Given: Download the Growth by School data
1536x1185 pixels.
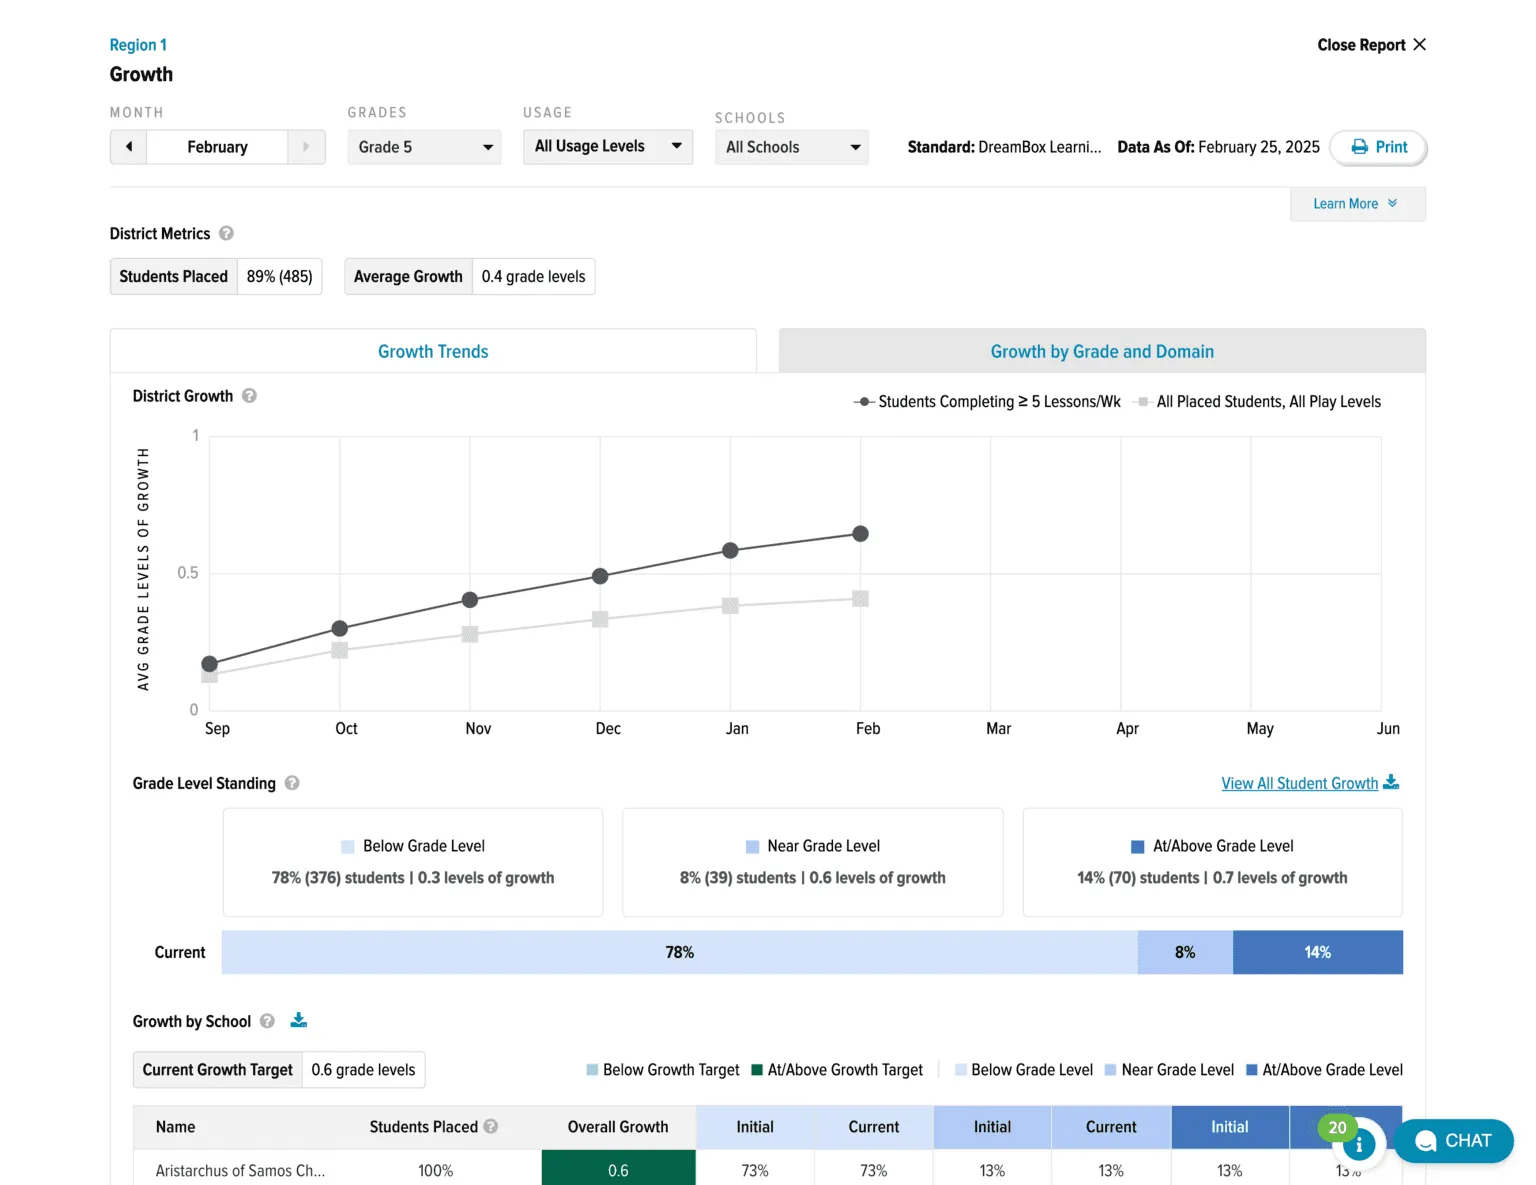Looking at the screenshot, I should pyautogui.click(x=298, y=1020).
